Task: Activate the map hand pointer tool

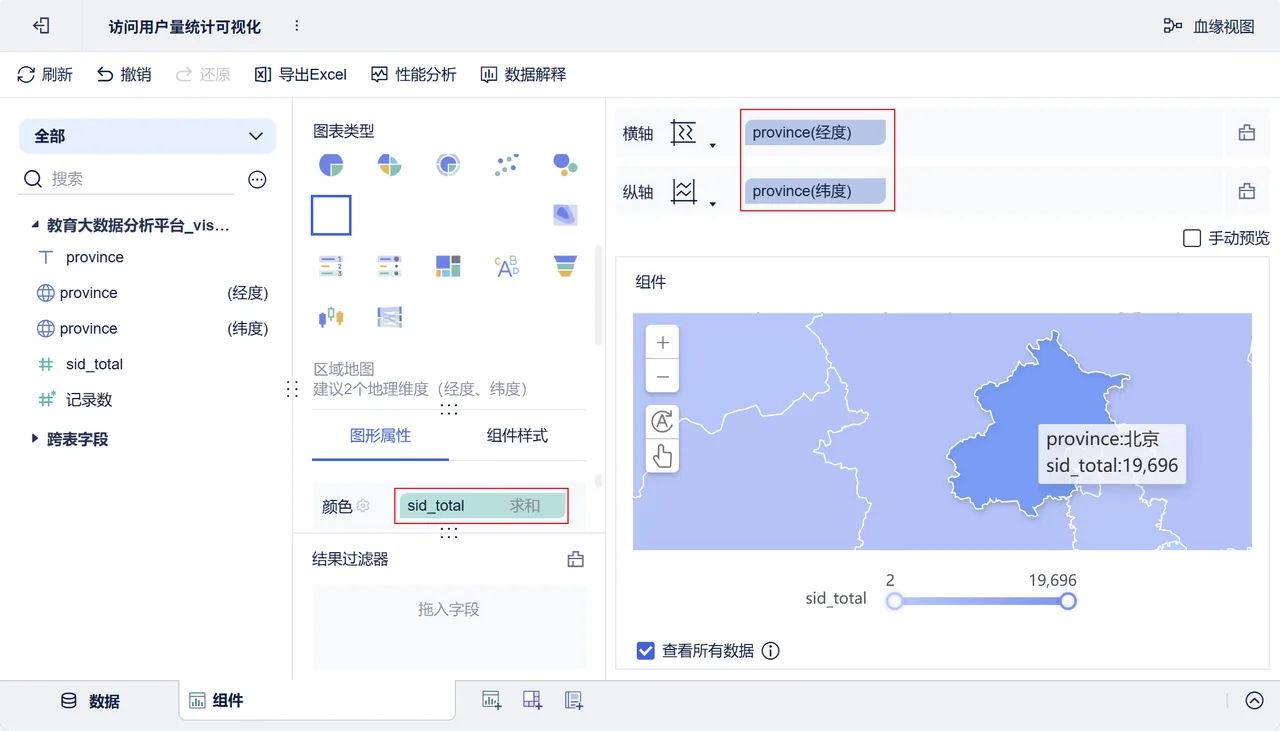Action: tap(663, 457)
